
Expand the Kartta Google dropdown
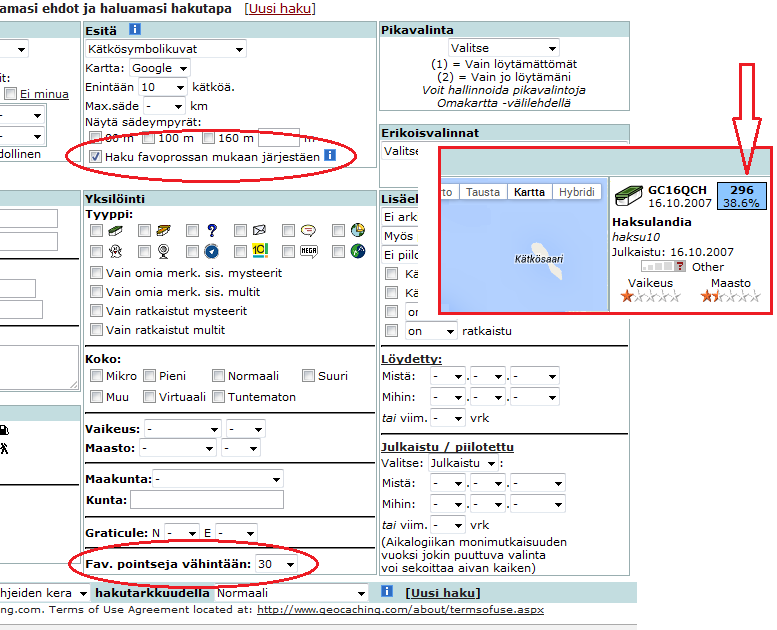pos(160,68)
